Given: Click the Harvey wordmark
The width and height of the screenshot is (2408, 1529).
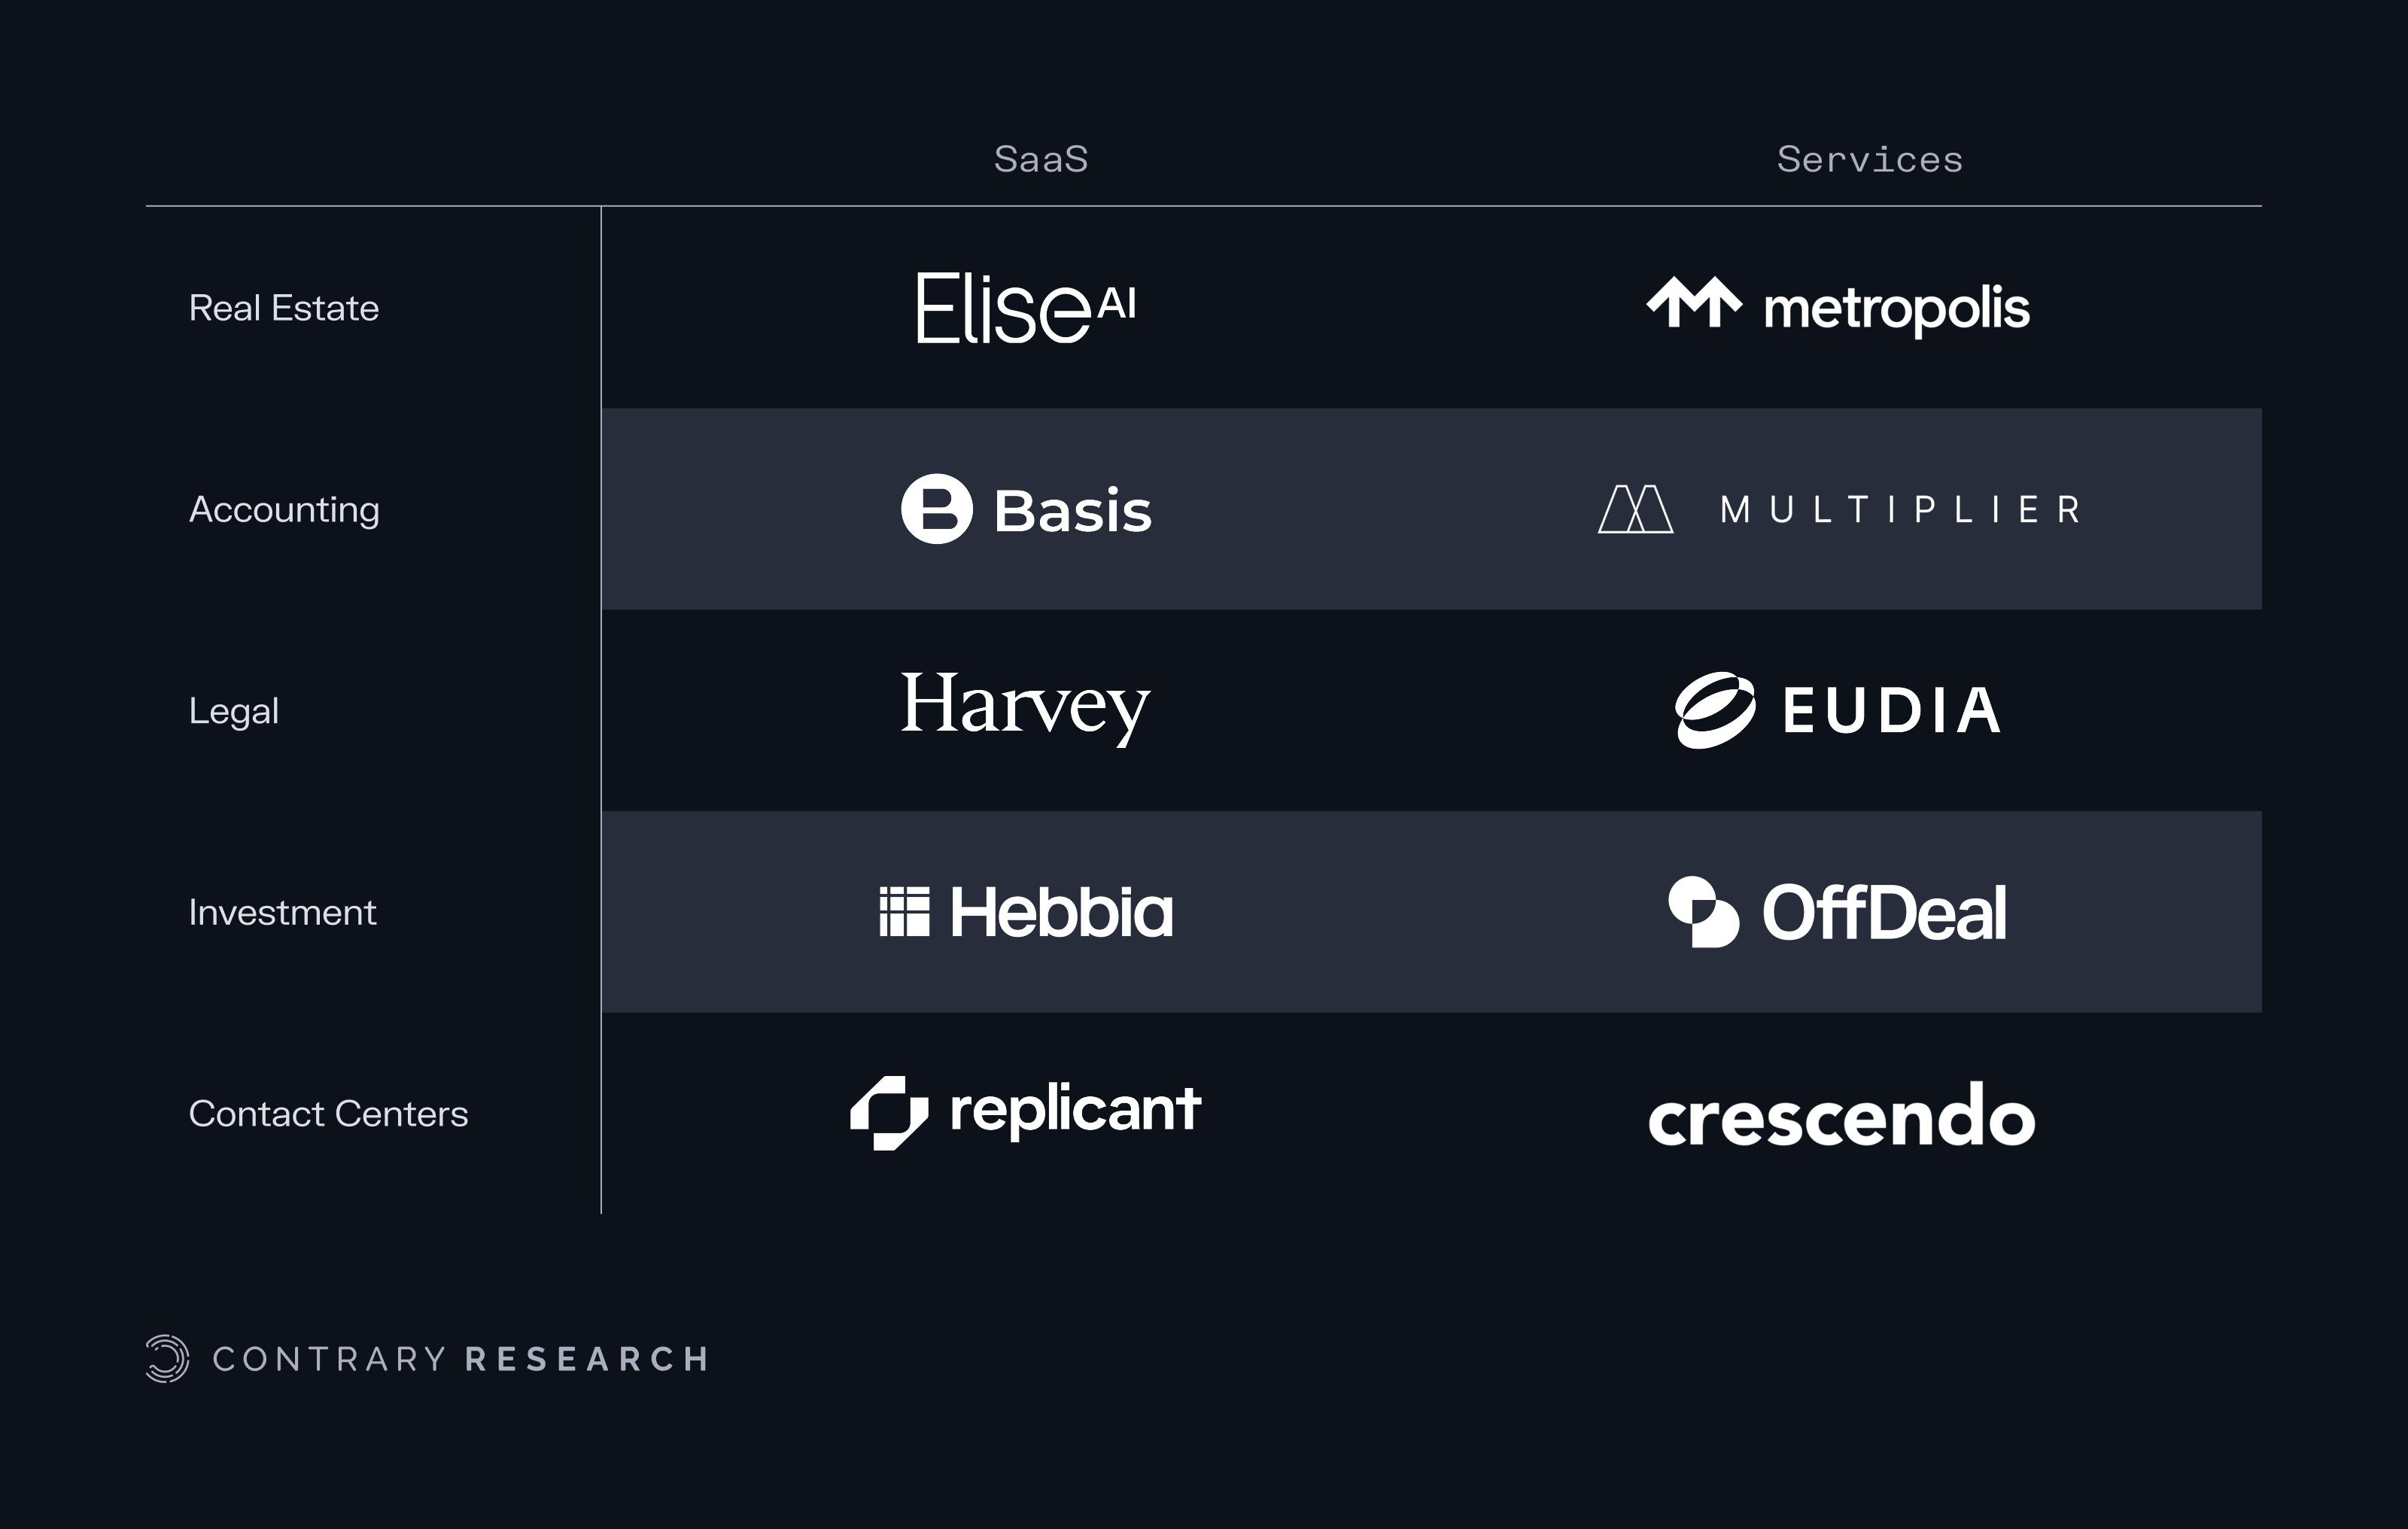Looking at the screenshot, I should point(1026,708).
